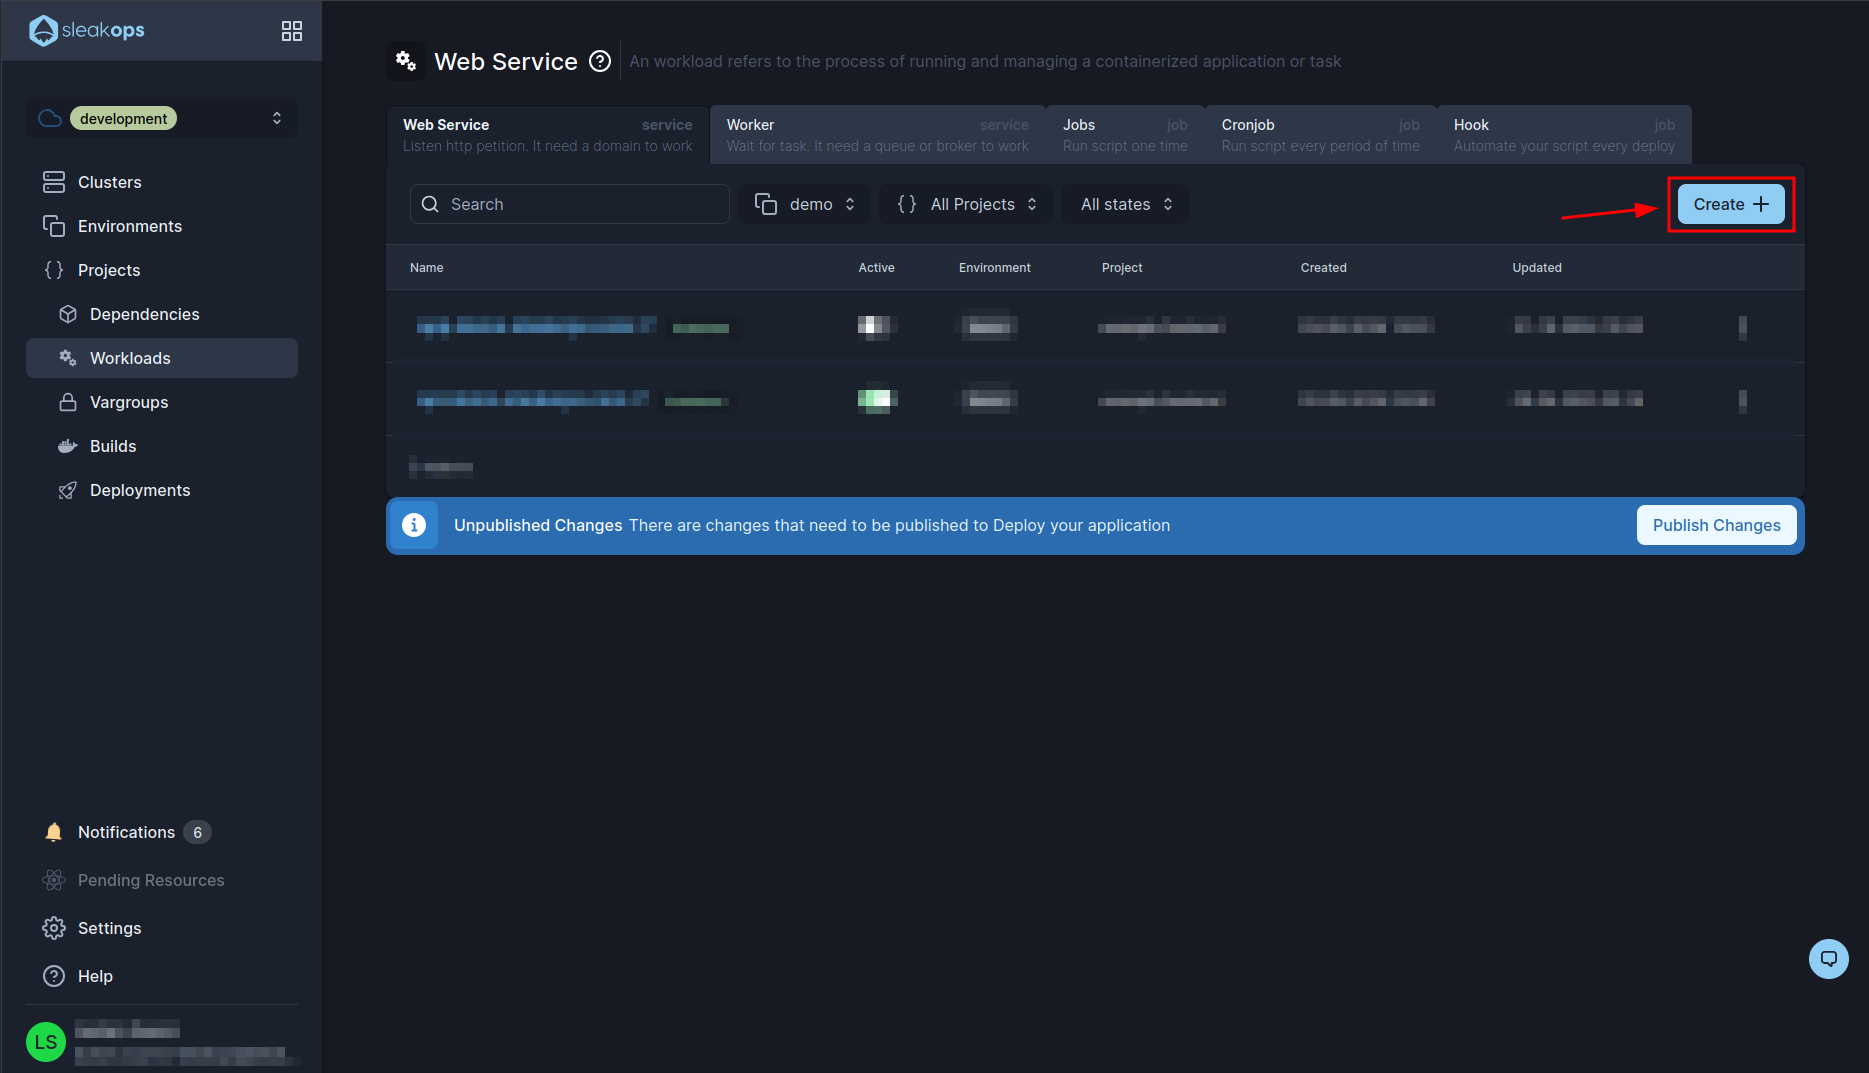Click Pending Resources label
Viewport: 1869px width, 1073px height.
pyautogui.click(x=151, y=880)
